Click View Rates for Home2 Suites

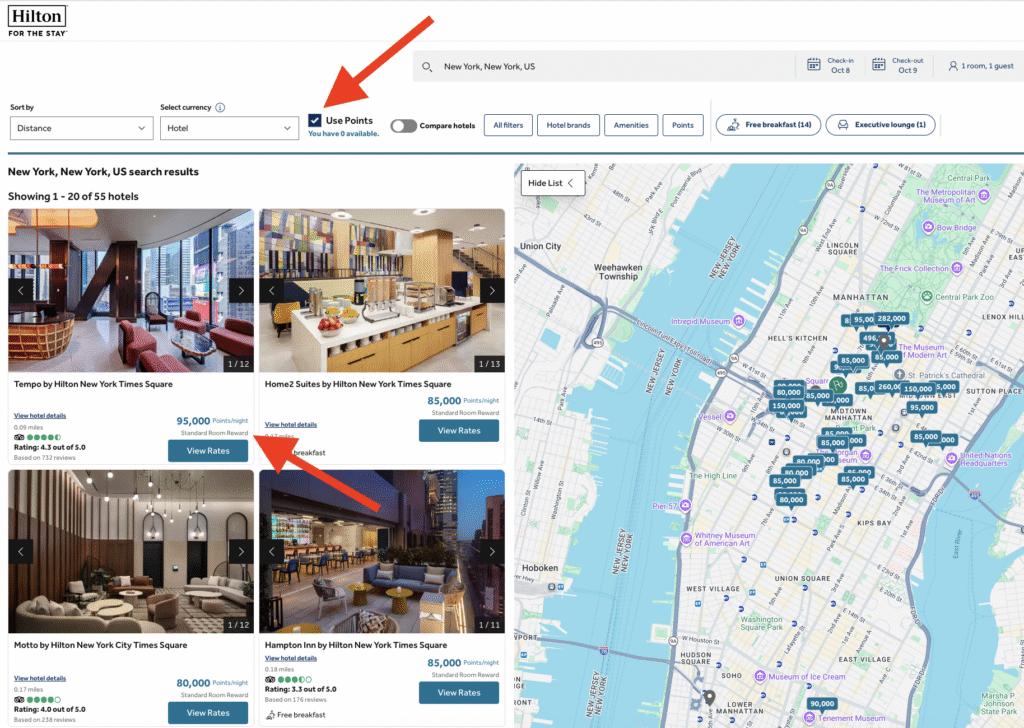(458, 431)
